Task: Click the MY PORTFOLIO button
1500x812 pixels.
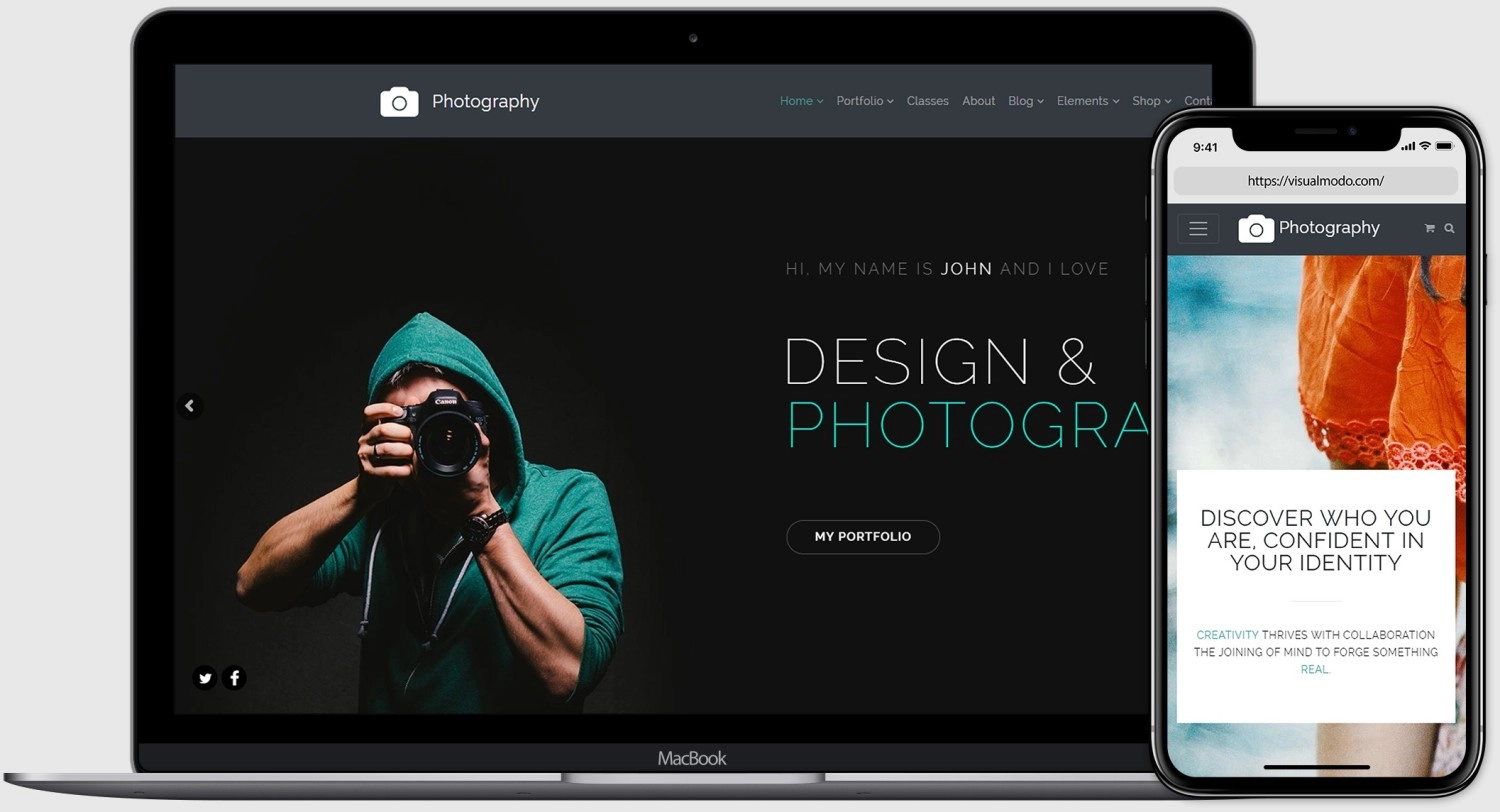Action: pyautogui.click(x=863, y=537)
